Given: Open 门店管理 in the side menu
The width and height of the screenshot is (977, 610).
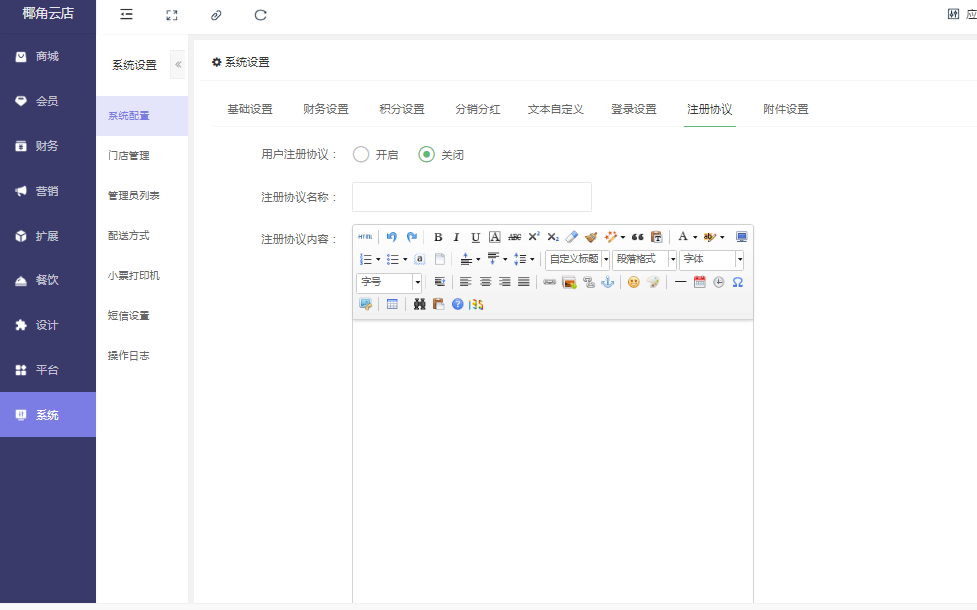Looking at the screenshot, I should click(129, 156).
